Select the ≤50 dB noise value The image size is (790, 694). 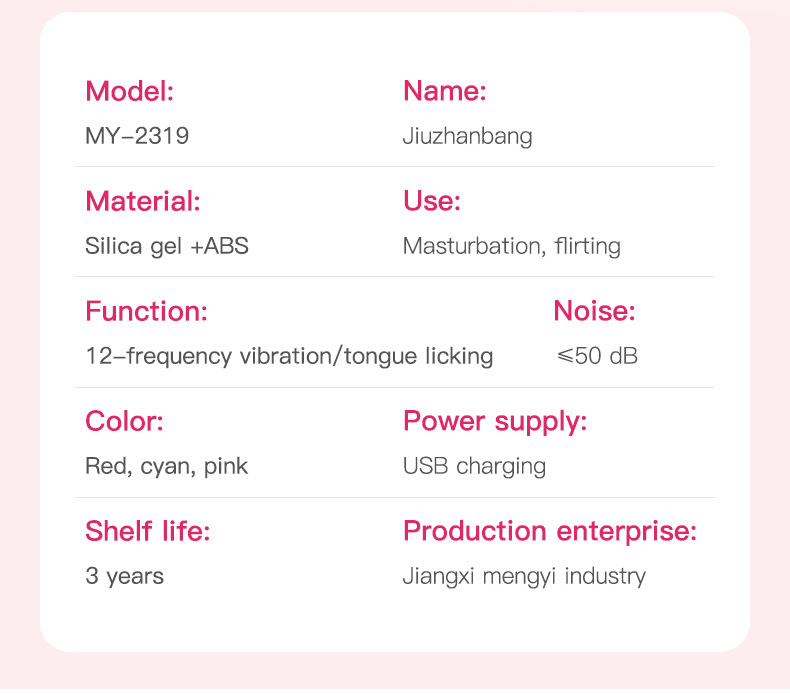coord(597,356)
